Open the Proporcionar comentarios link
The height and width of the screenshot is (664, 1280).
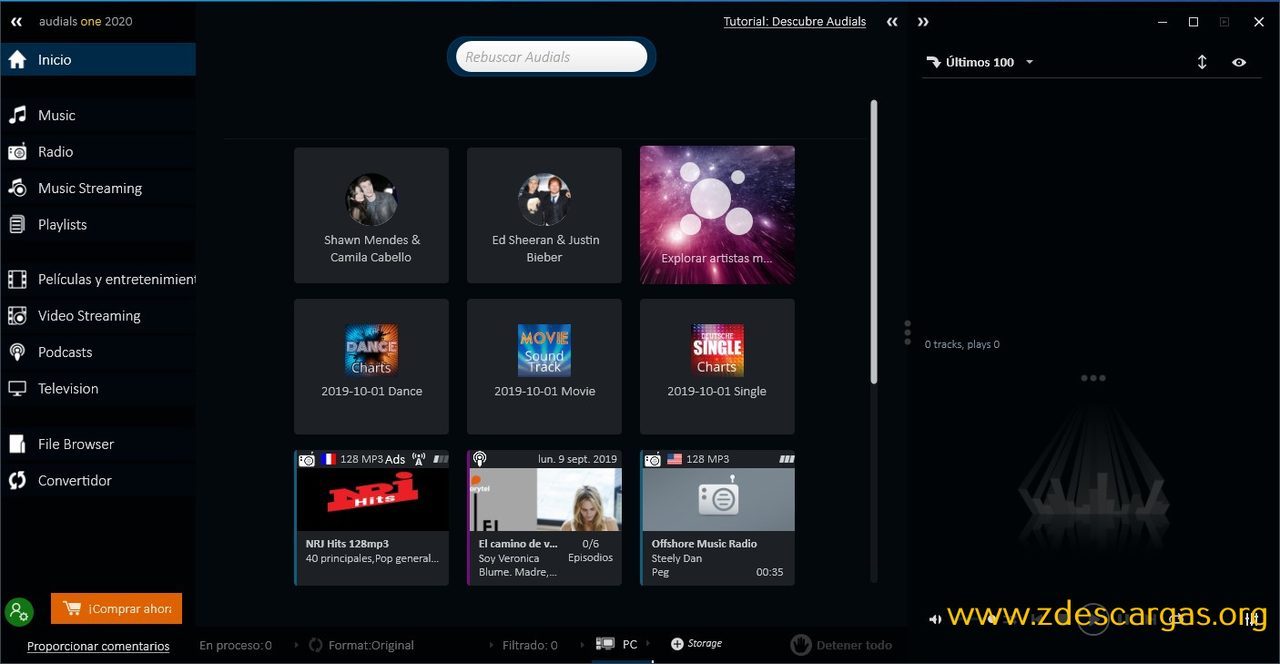(98, 646)
